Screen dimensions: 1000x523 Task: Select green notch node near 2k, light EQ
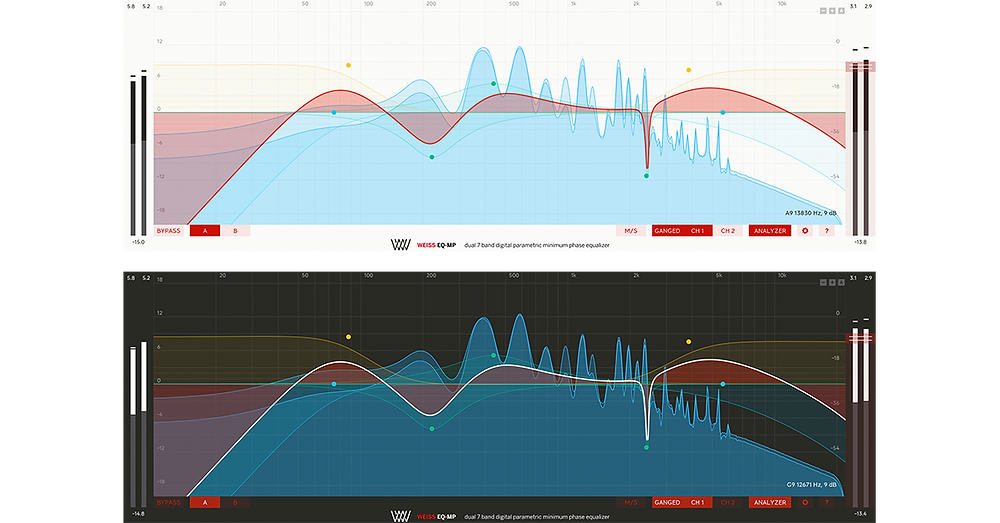pyautogui.click(x=647, y=176)
